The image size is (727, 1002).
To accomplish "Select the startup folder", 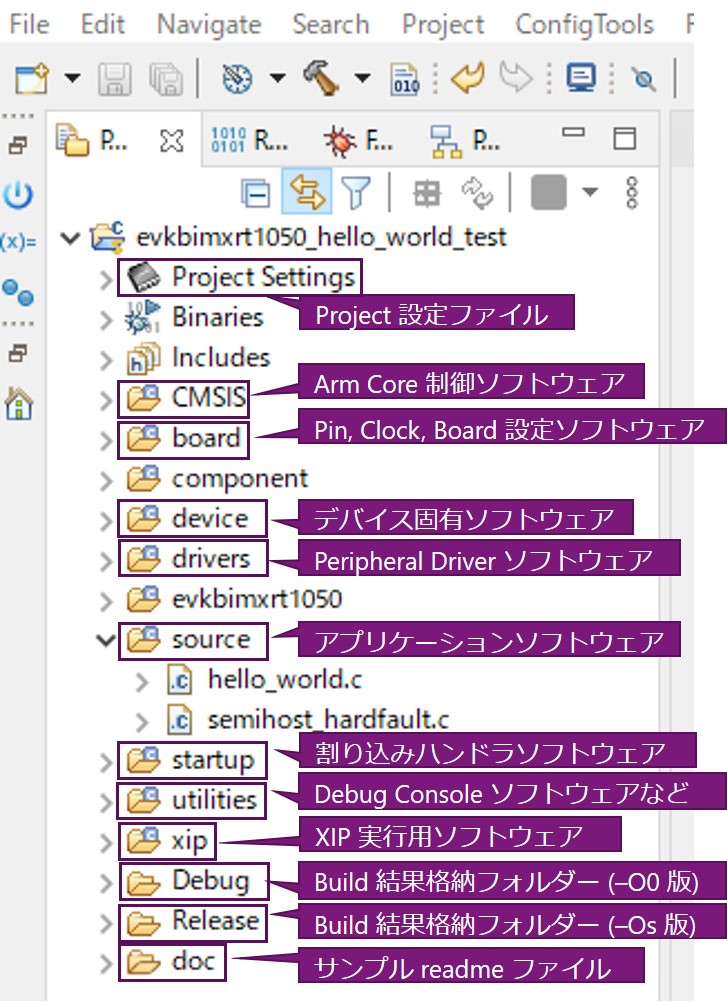I will coord(190,760).
